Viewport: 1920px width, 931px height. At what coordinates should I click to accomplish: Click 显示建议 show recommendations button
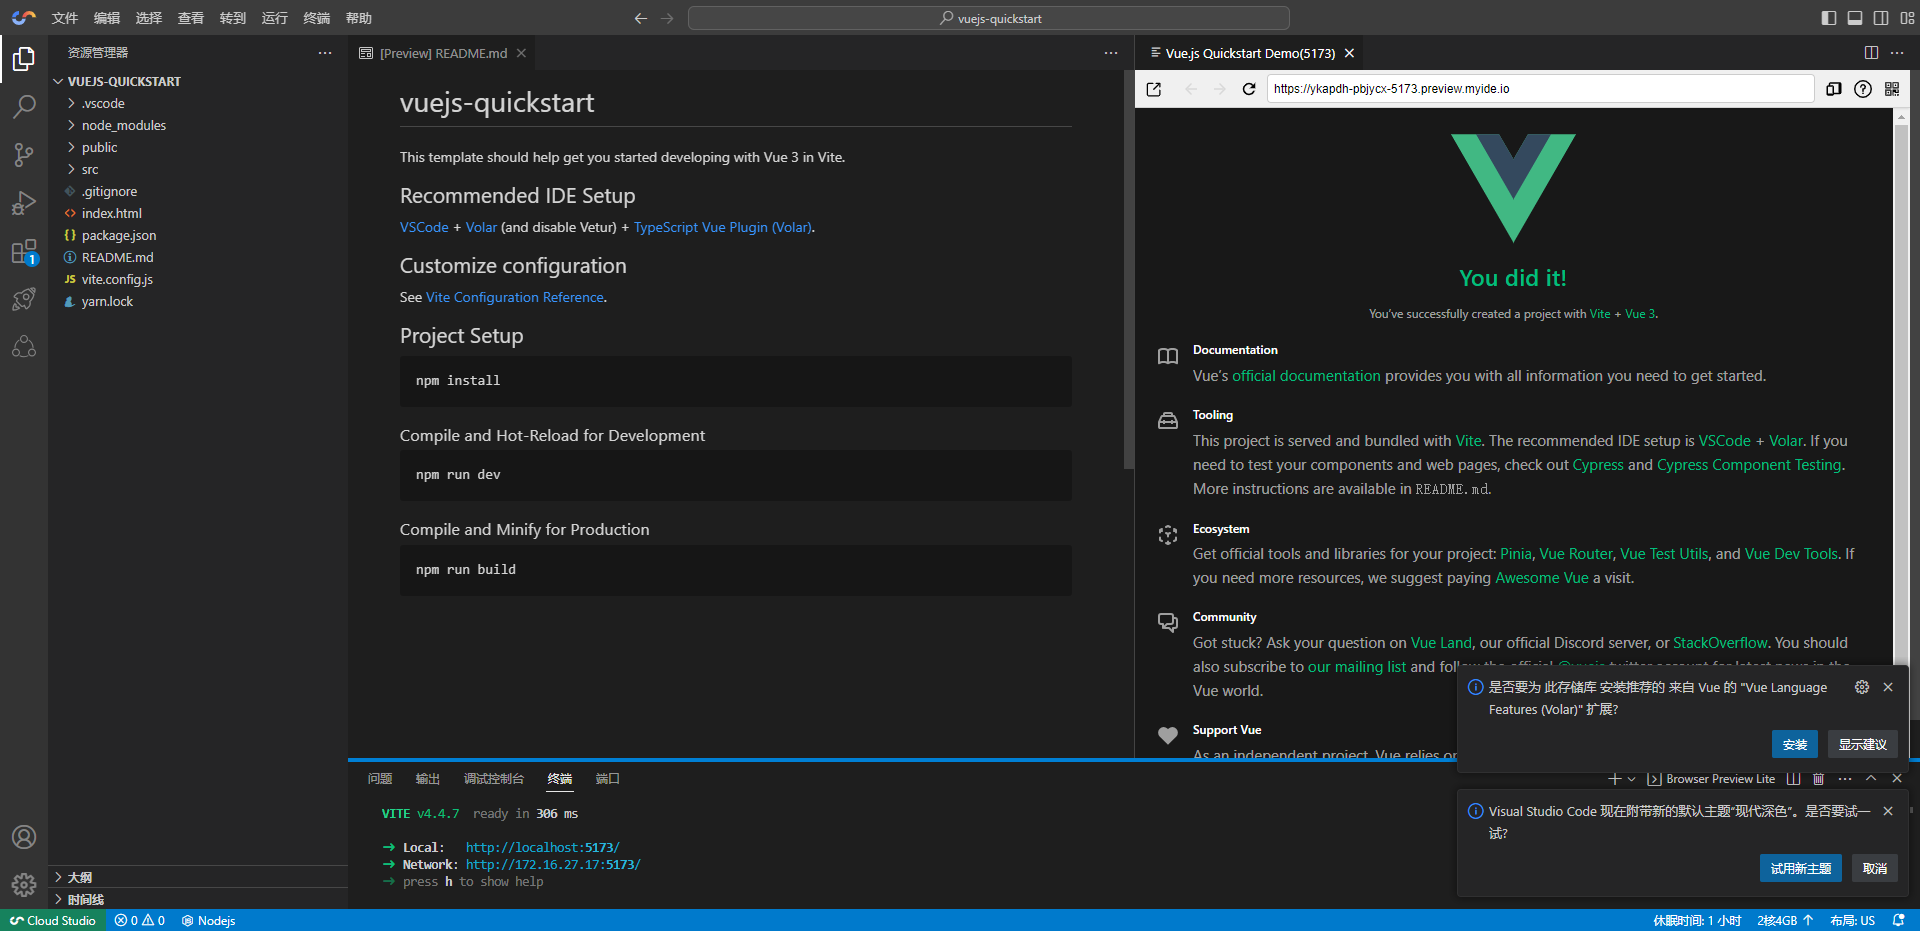1863,744
